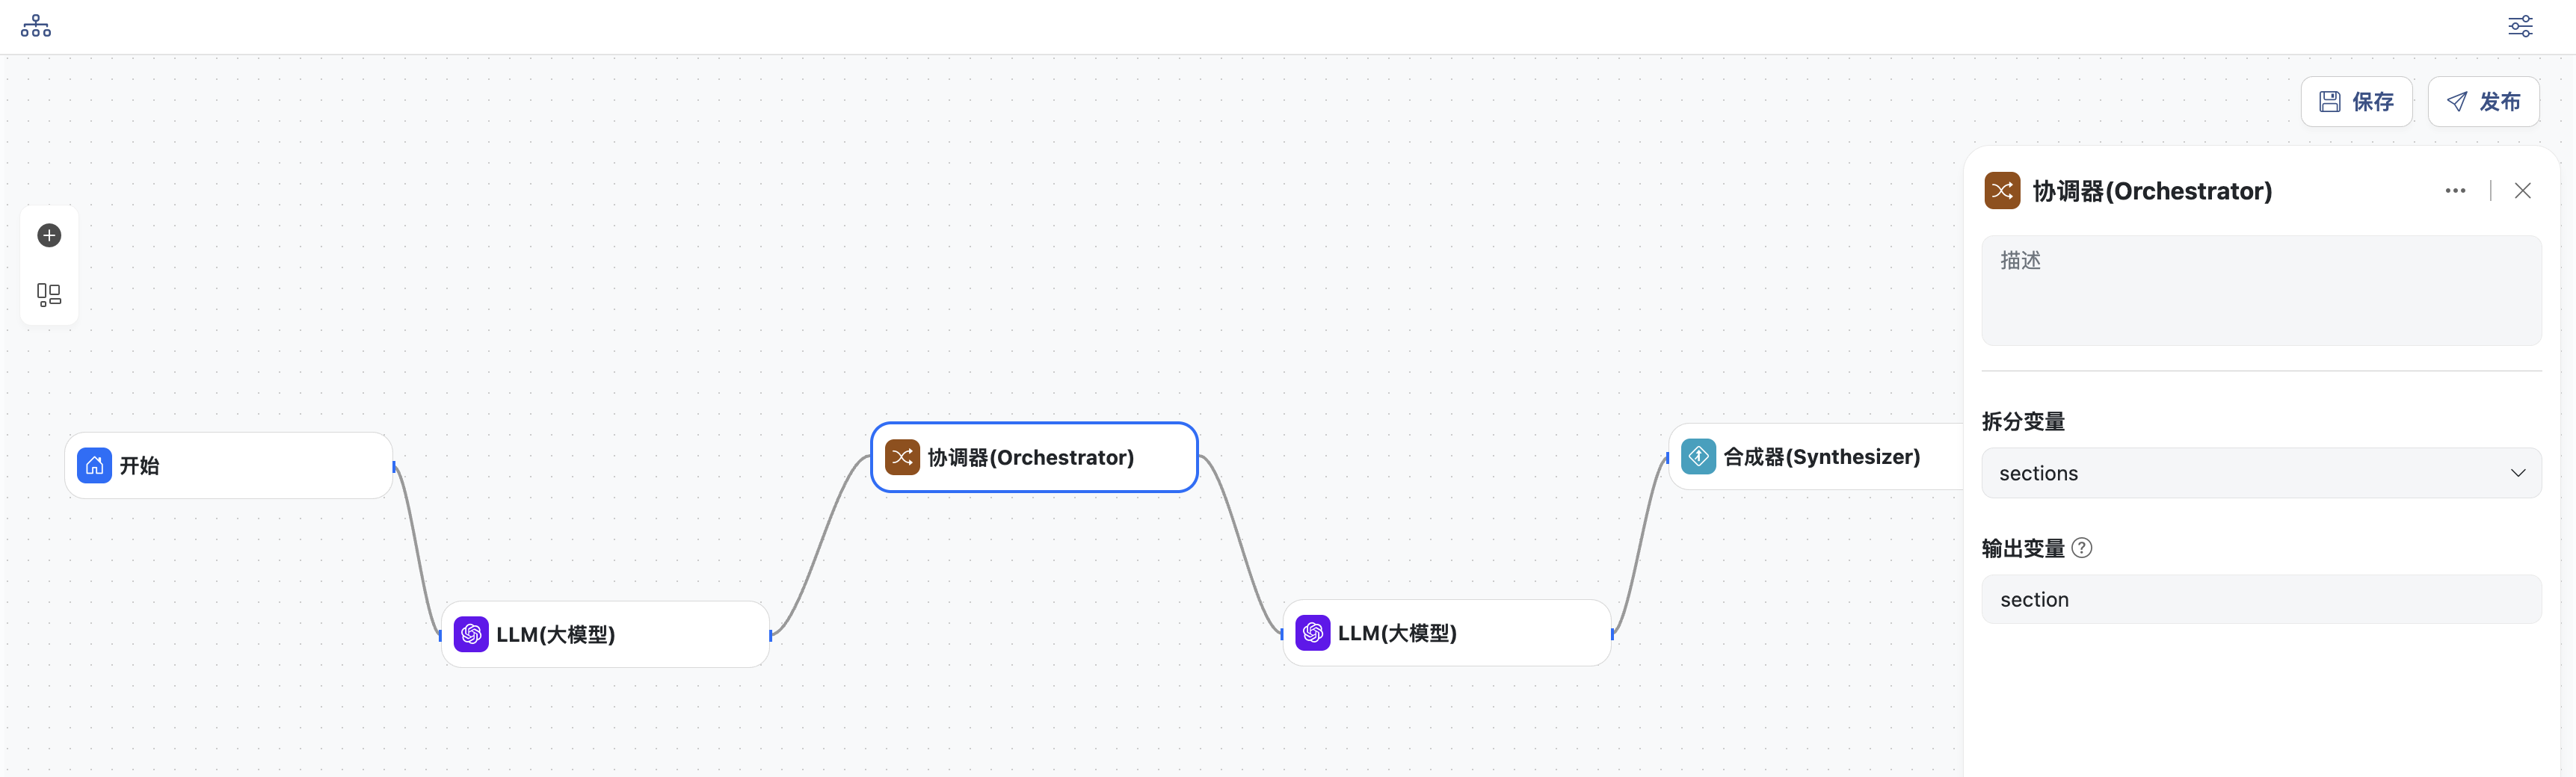Image resolution: width=2576 pixels, height=777 pixels.
Task: Click the auto-layout icon below the plus button
Action: 49,295
